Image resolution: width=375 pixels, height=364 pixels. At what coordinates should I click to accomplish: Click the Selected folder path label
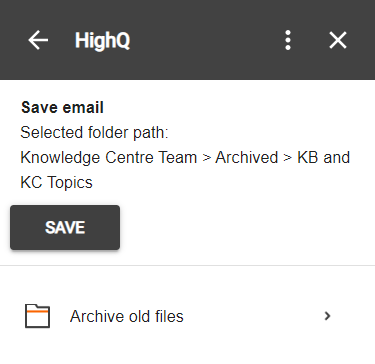tap(94, 132)
